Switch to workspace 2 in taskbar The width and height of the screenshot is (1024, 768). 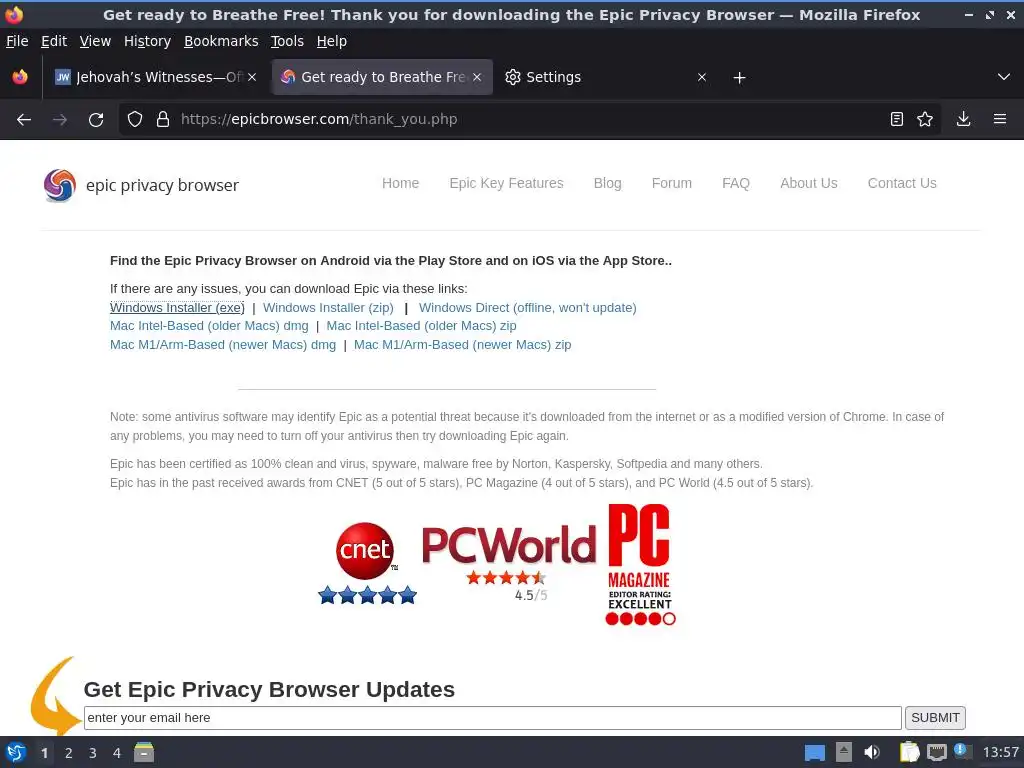69,753
